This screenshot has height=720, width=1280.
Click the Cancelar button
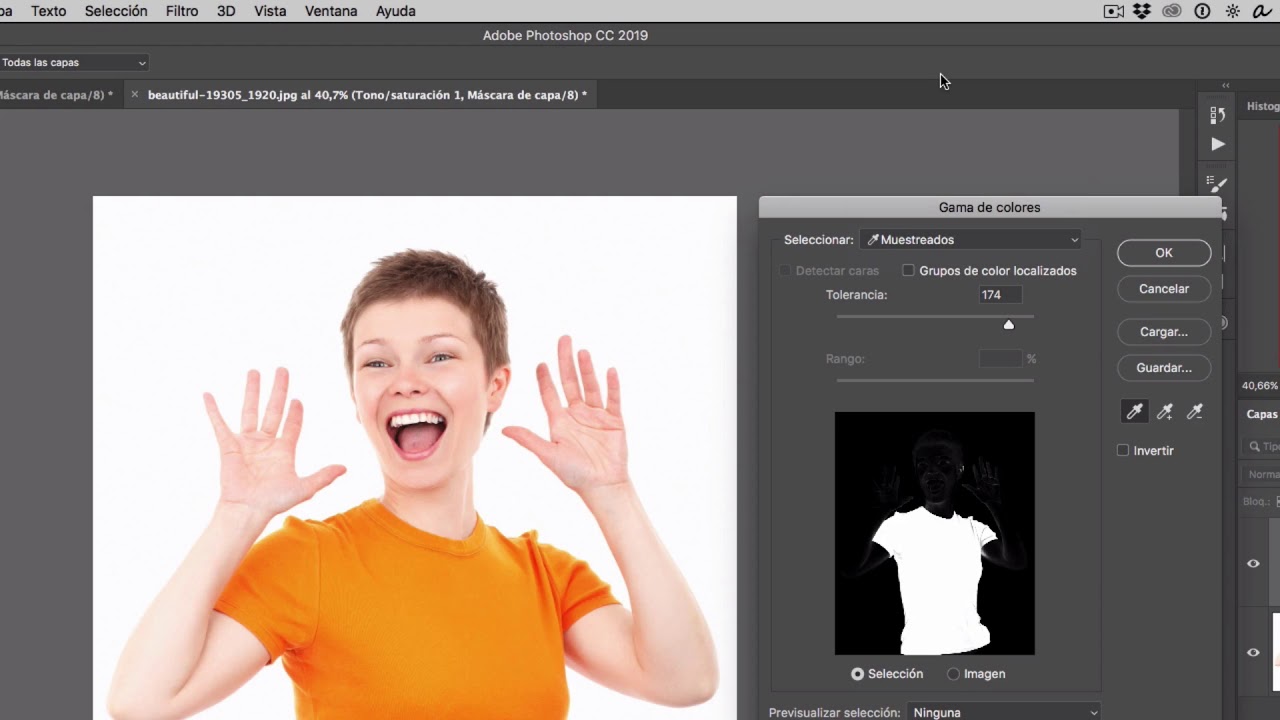(x=1164, y=289)
